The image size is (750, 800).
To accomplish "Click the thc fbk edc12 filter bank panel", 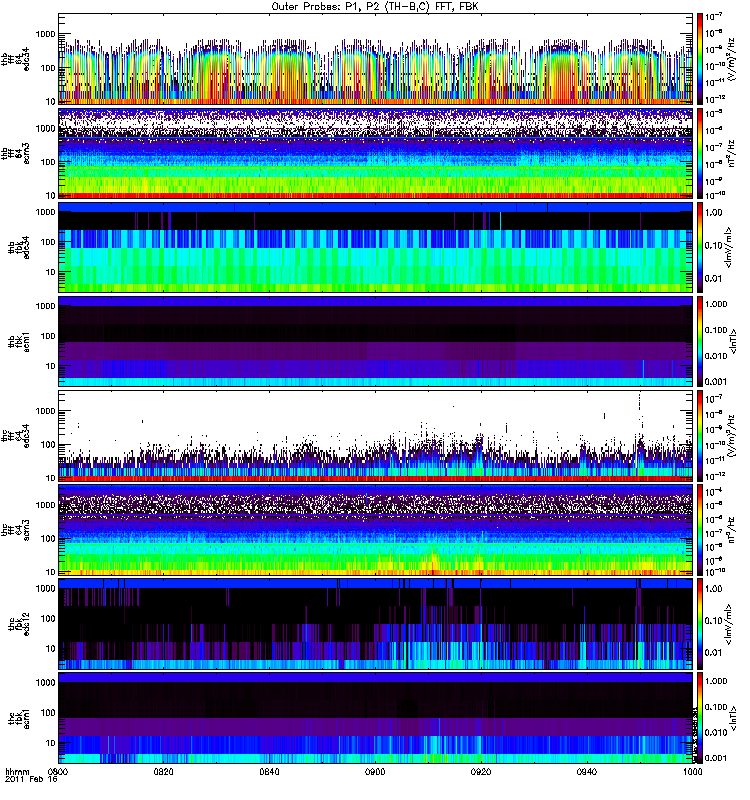I will pos(375,623).
